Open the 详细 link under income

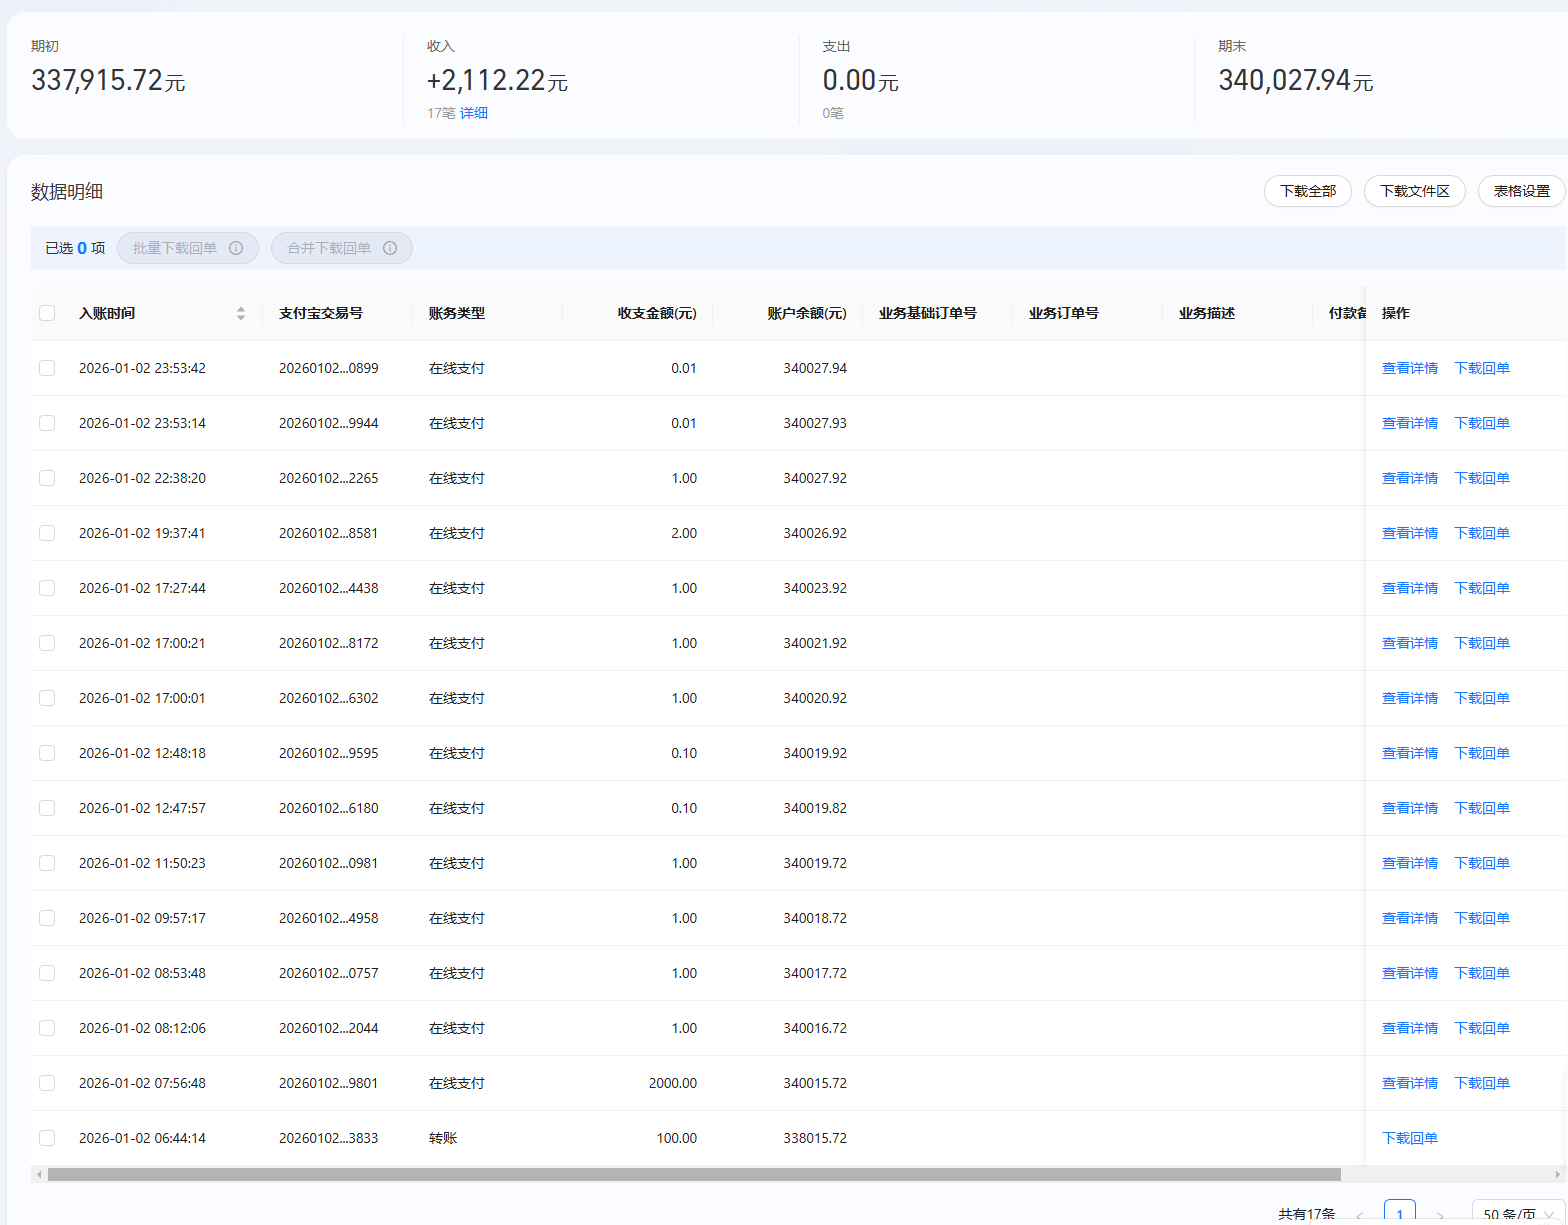click(x=474, y=113)
